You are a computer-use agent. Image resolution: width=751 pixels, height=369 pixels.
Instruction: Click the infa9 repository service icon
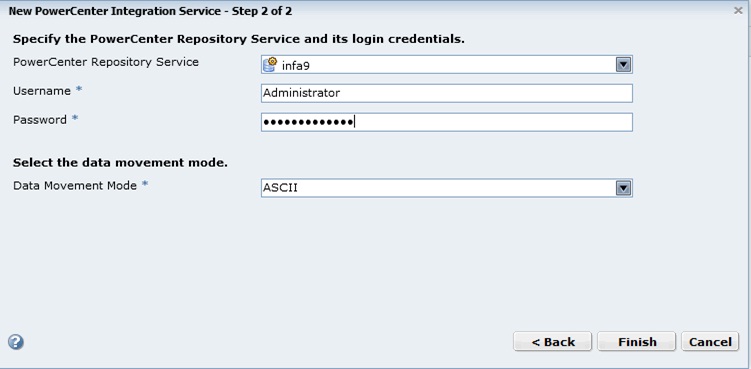point(270,64)
